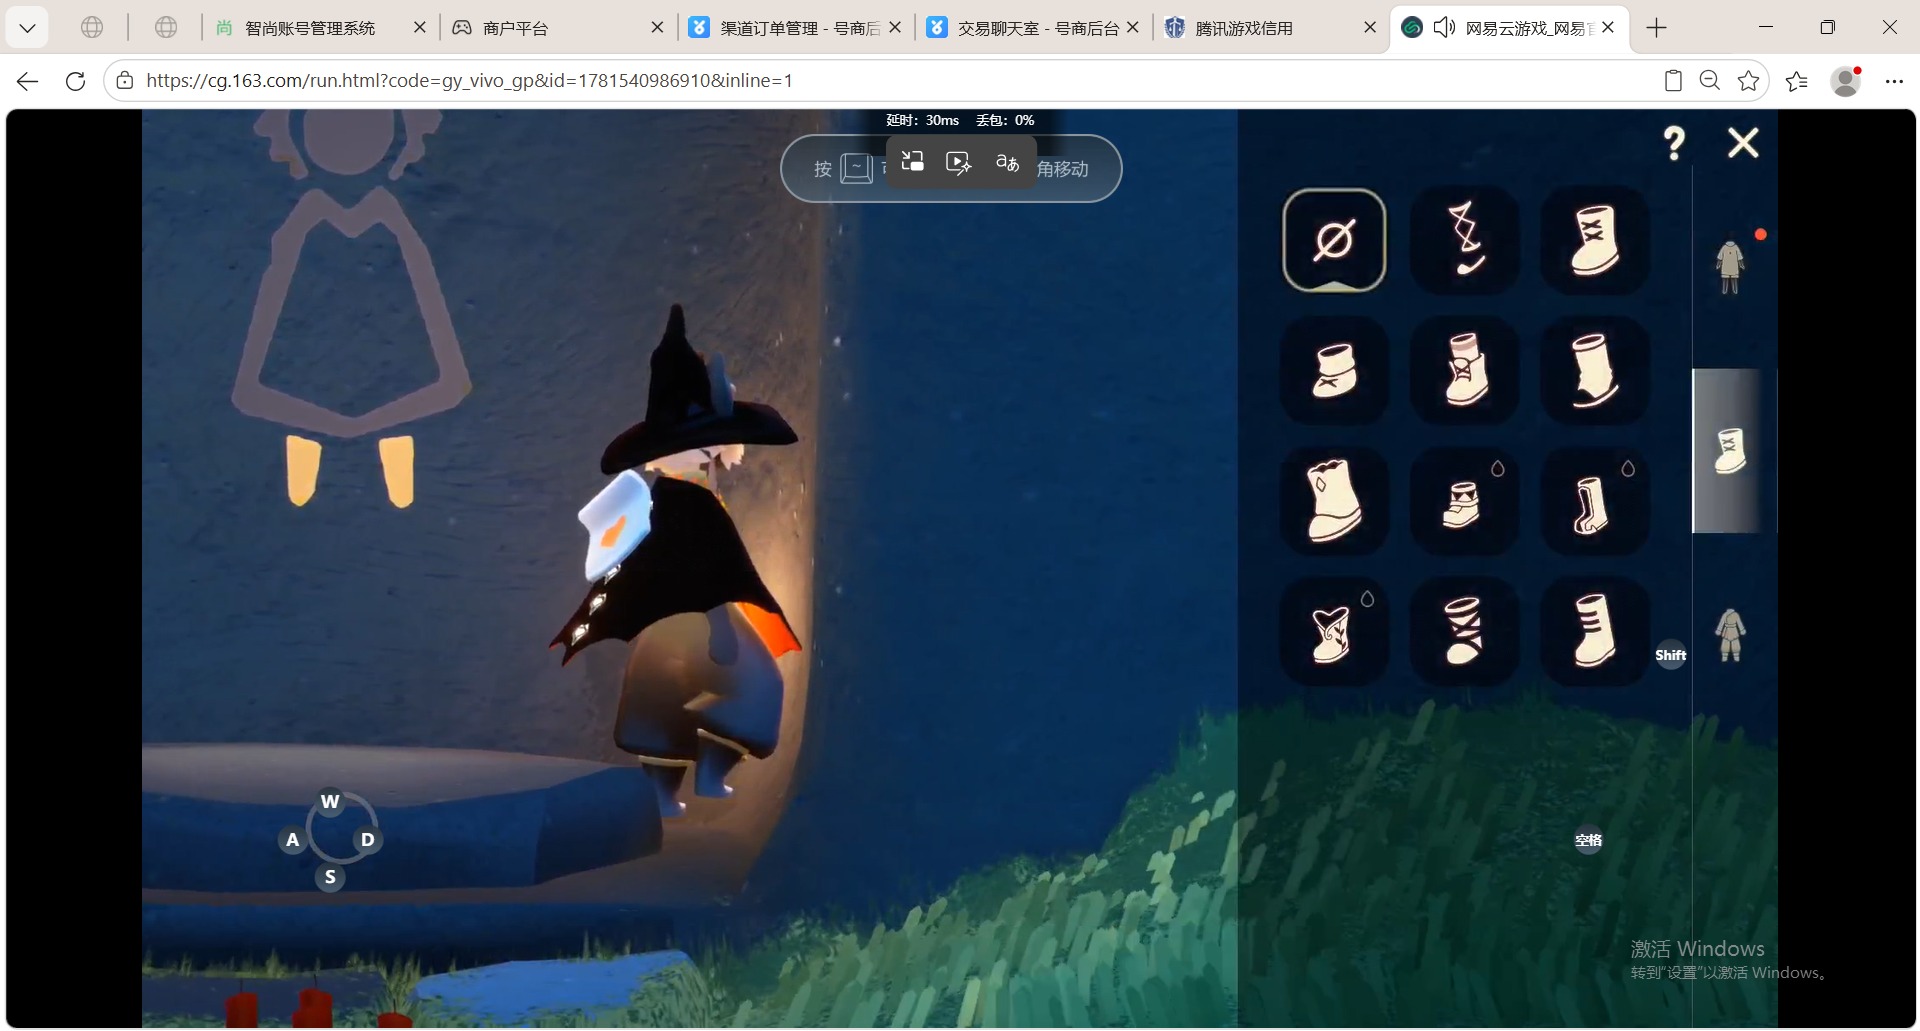1920x1031 pixels.
Task: Click the translate overlay icon
Action: point(1007,162)
